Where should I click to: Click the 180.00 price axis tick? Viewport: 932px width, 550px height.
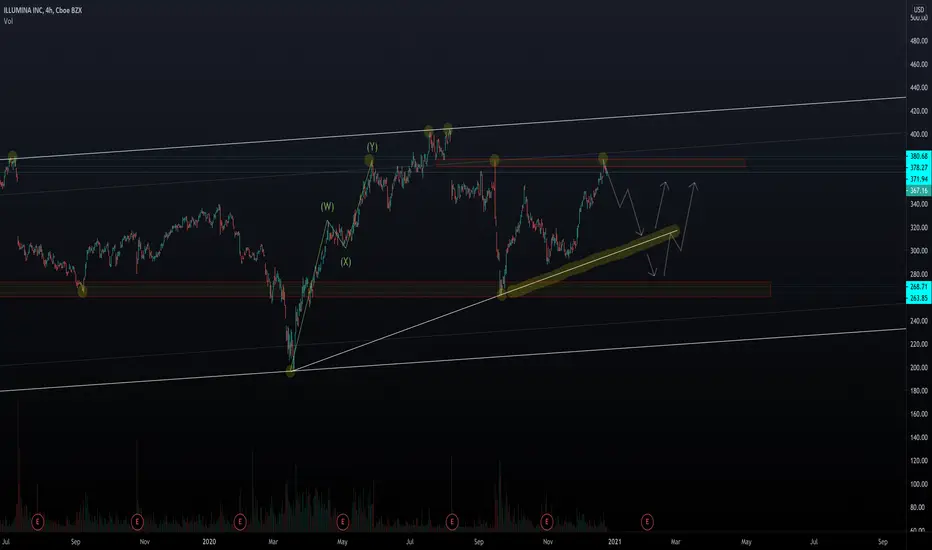coord(919,391)
